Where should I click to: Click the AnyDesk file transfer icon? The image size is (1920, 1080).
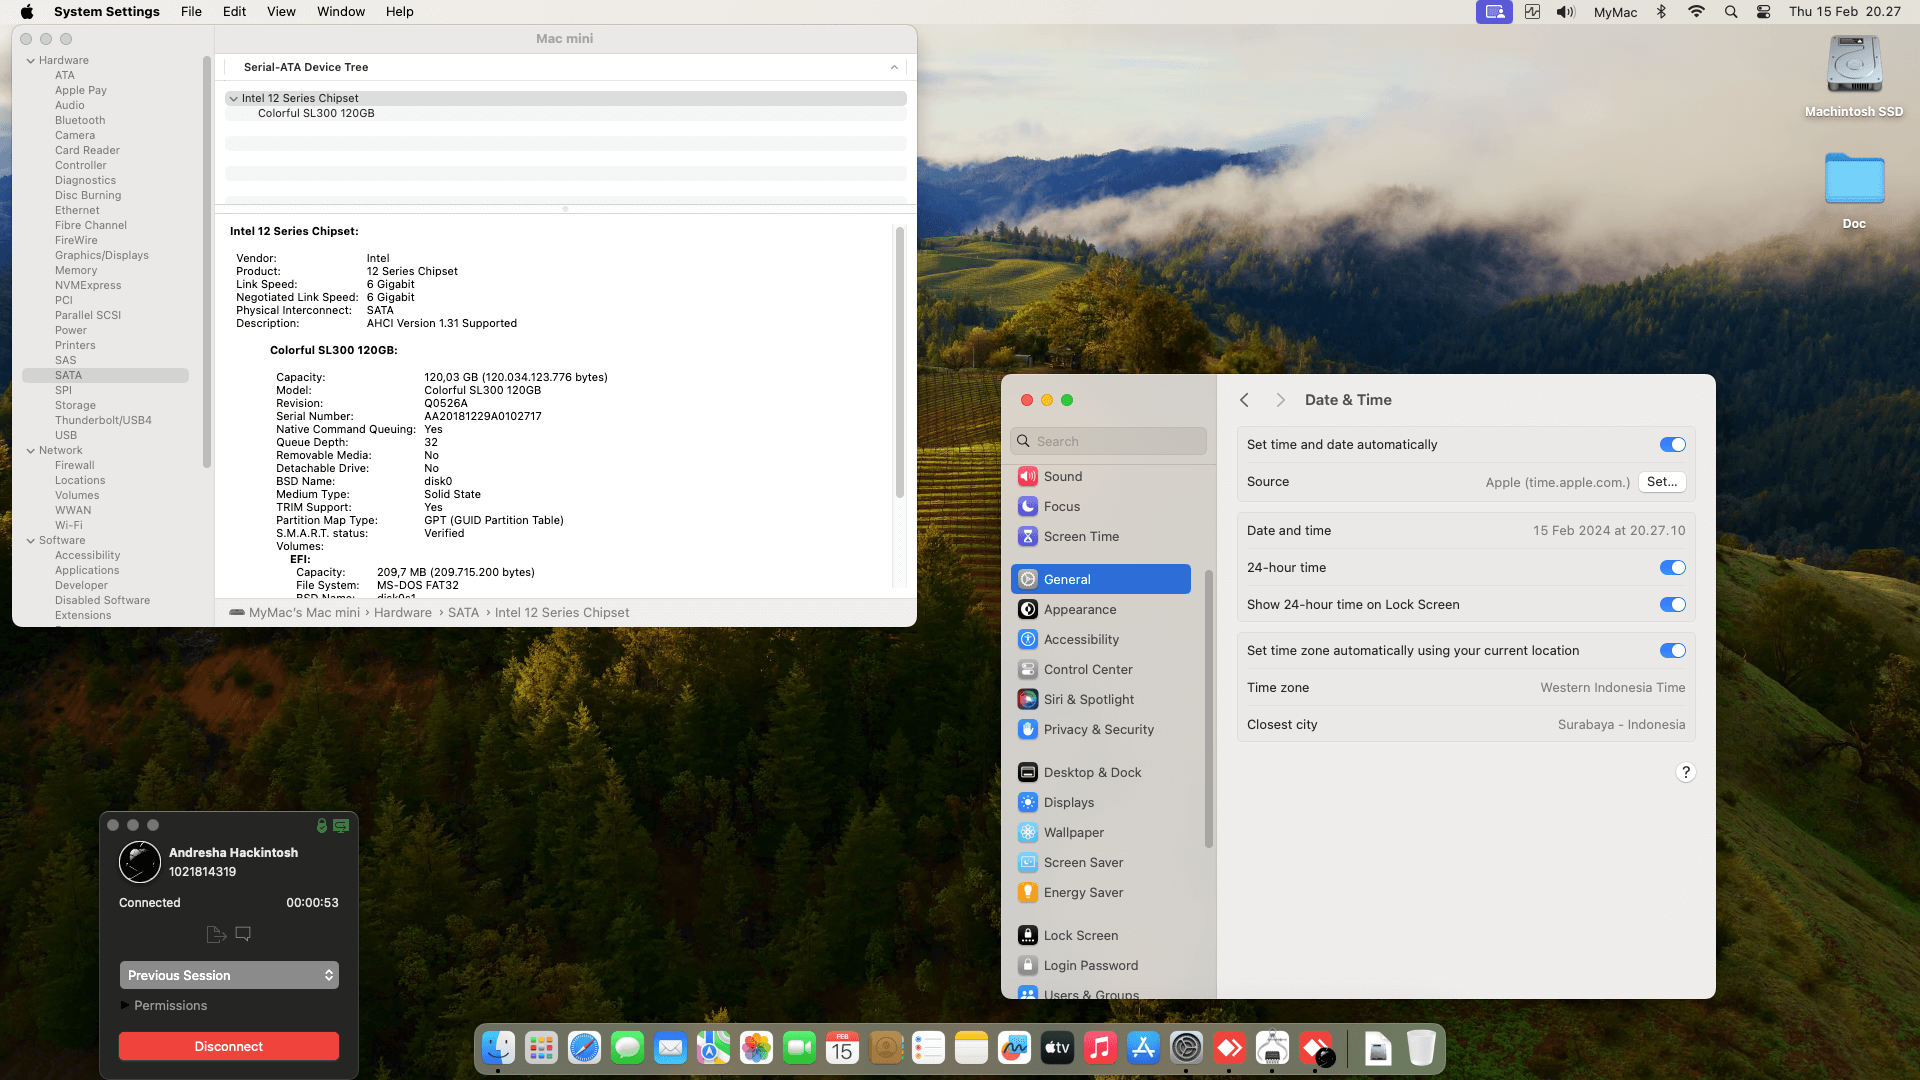pos(216,934)
